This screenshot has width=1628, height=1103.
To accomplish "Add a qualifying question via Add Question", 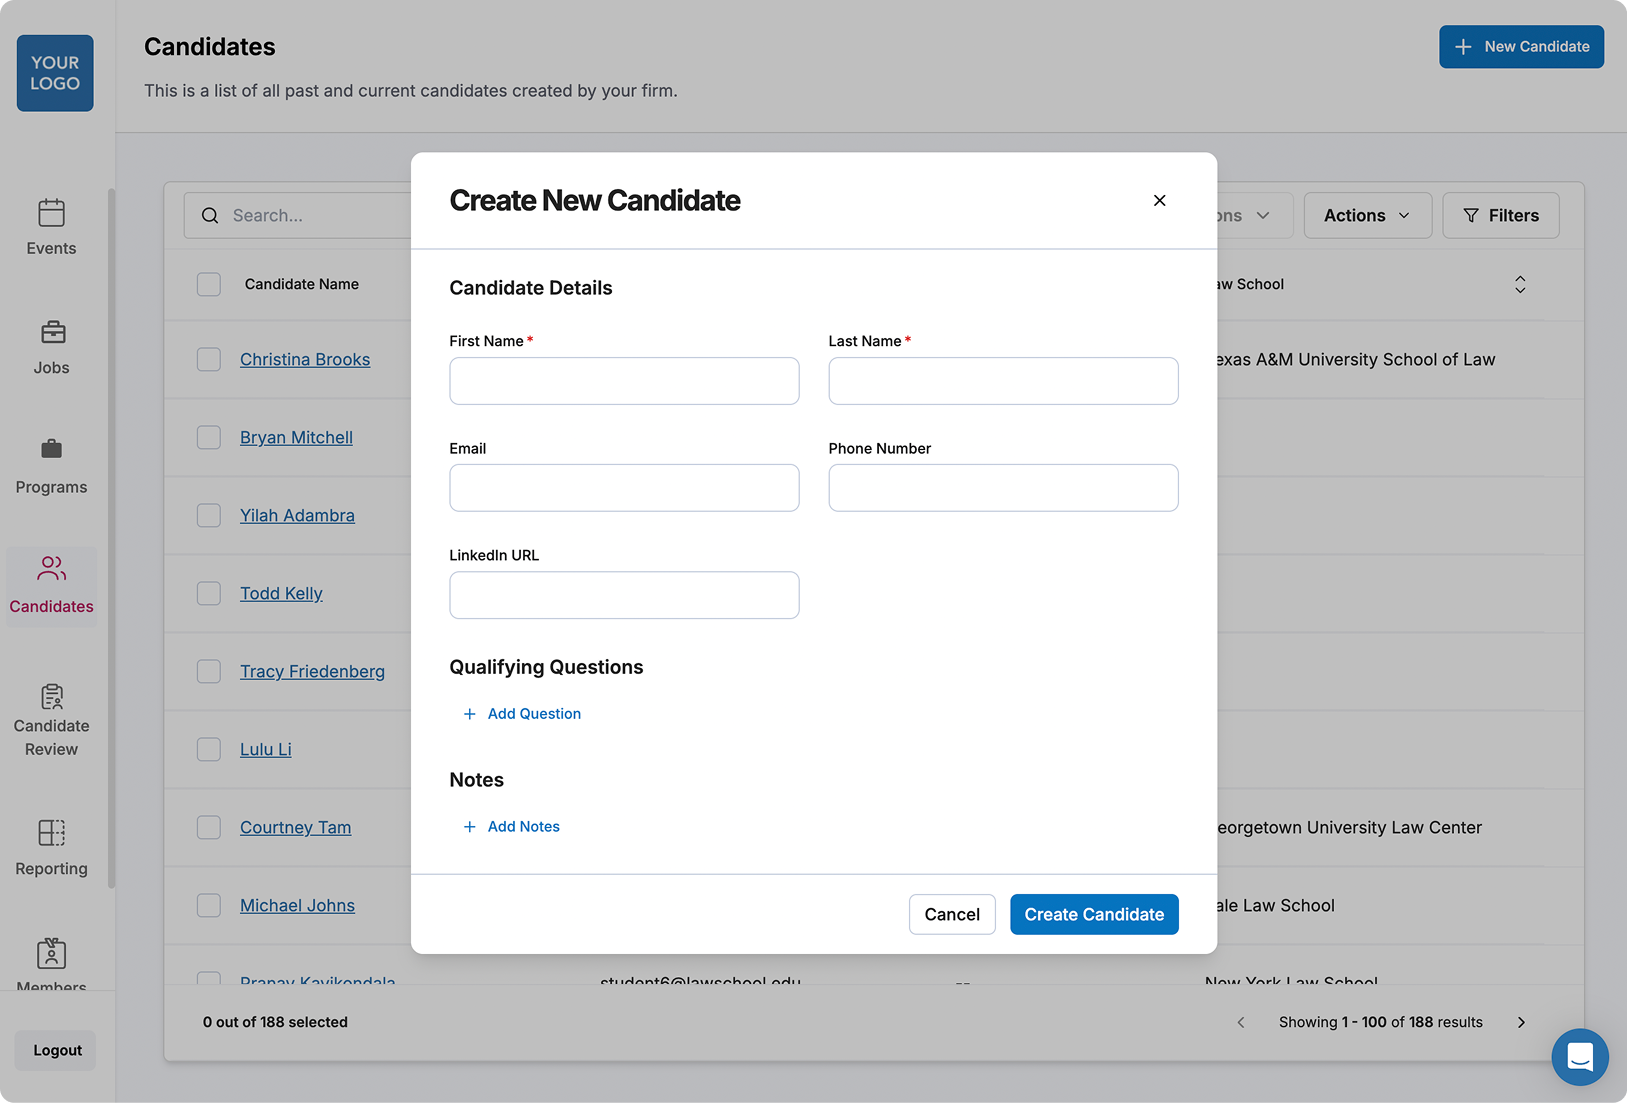I will tap(522, 713).
